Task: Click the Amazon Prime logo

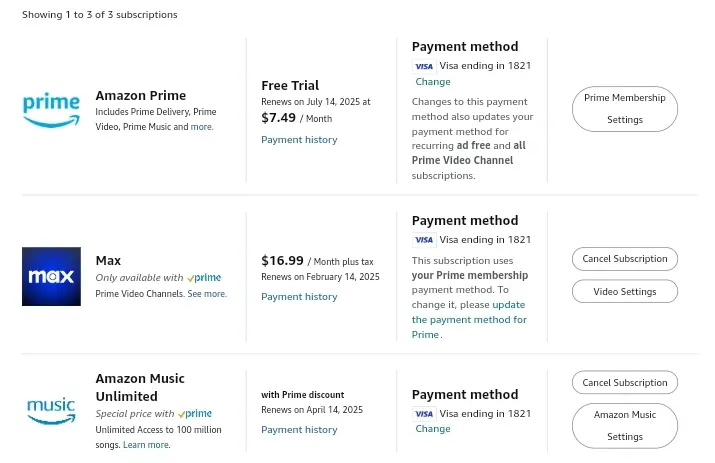Action: coord(51,110)
